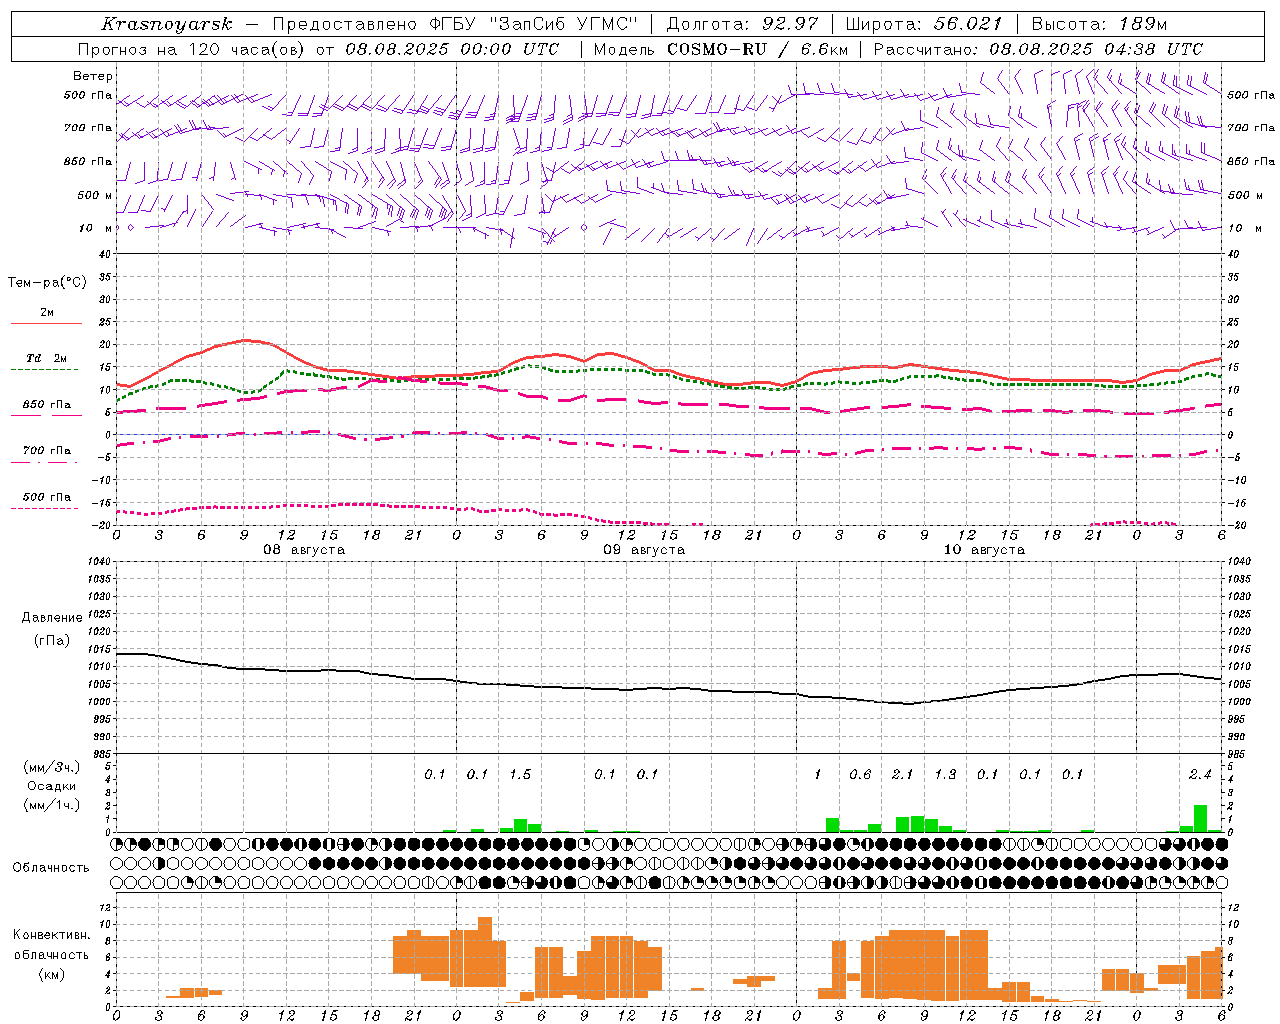
Task: Click the '2.4' precipitation value
Action: (x=1200, y=774)
